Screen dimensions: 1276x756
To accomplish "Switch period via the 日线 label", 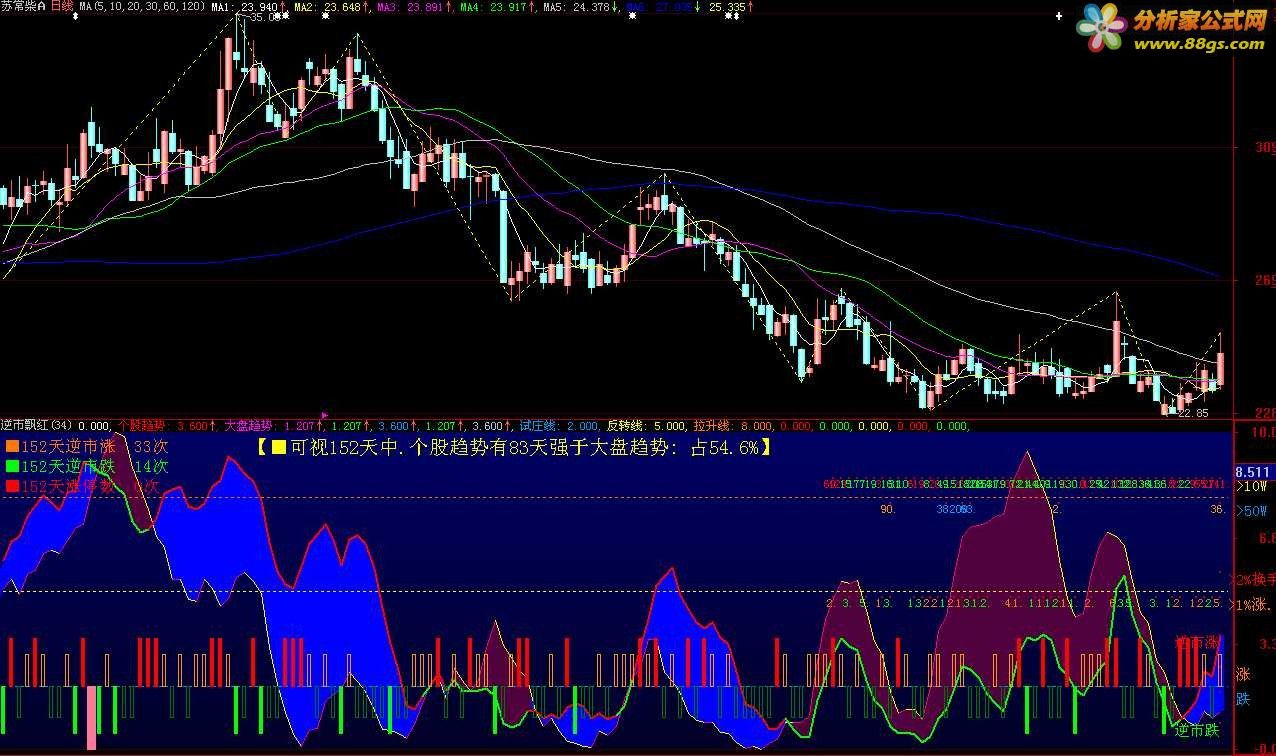I will pos(61,6).
